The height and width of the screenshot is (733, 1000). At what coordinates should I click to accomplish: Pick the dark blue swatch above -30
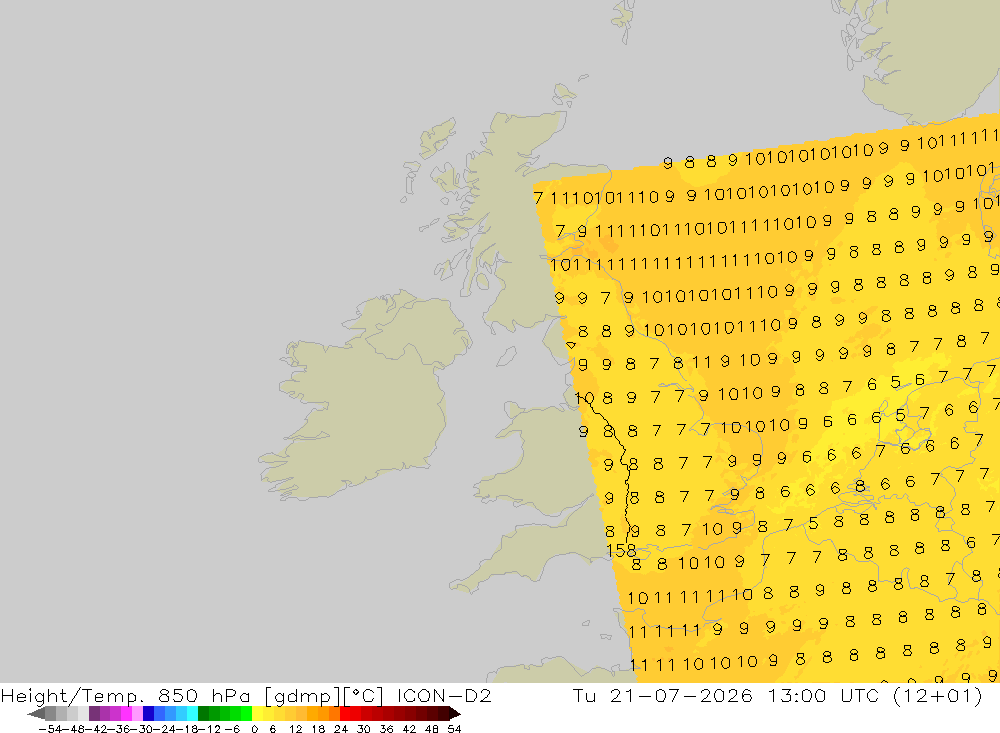coord(148,714)
